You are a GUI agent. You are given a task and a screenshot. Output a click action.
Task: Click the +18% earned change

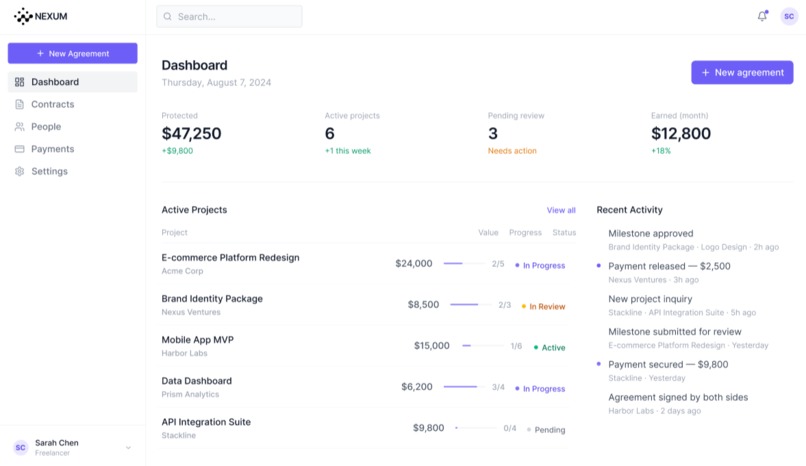point(661,151)
